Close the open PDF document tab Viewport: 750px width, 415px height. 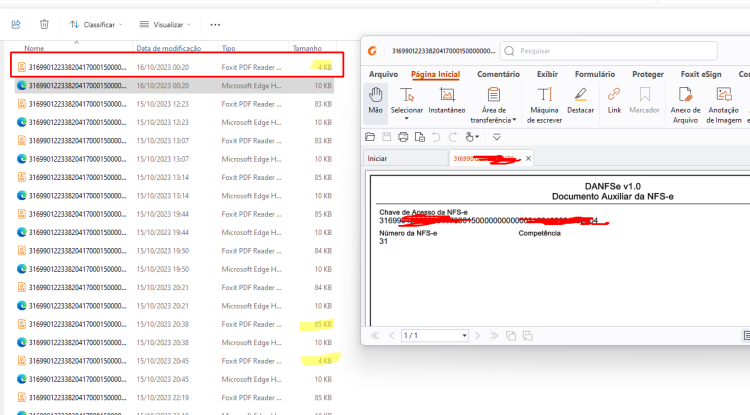pos(528,158)
